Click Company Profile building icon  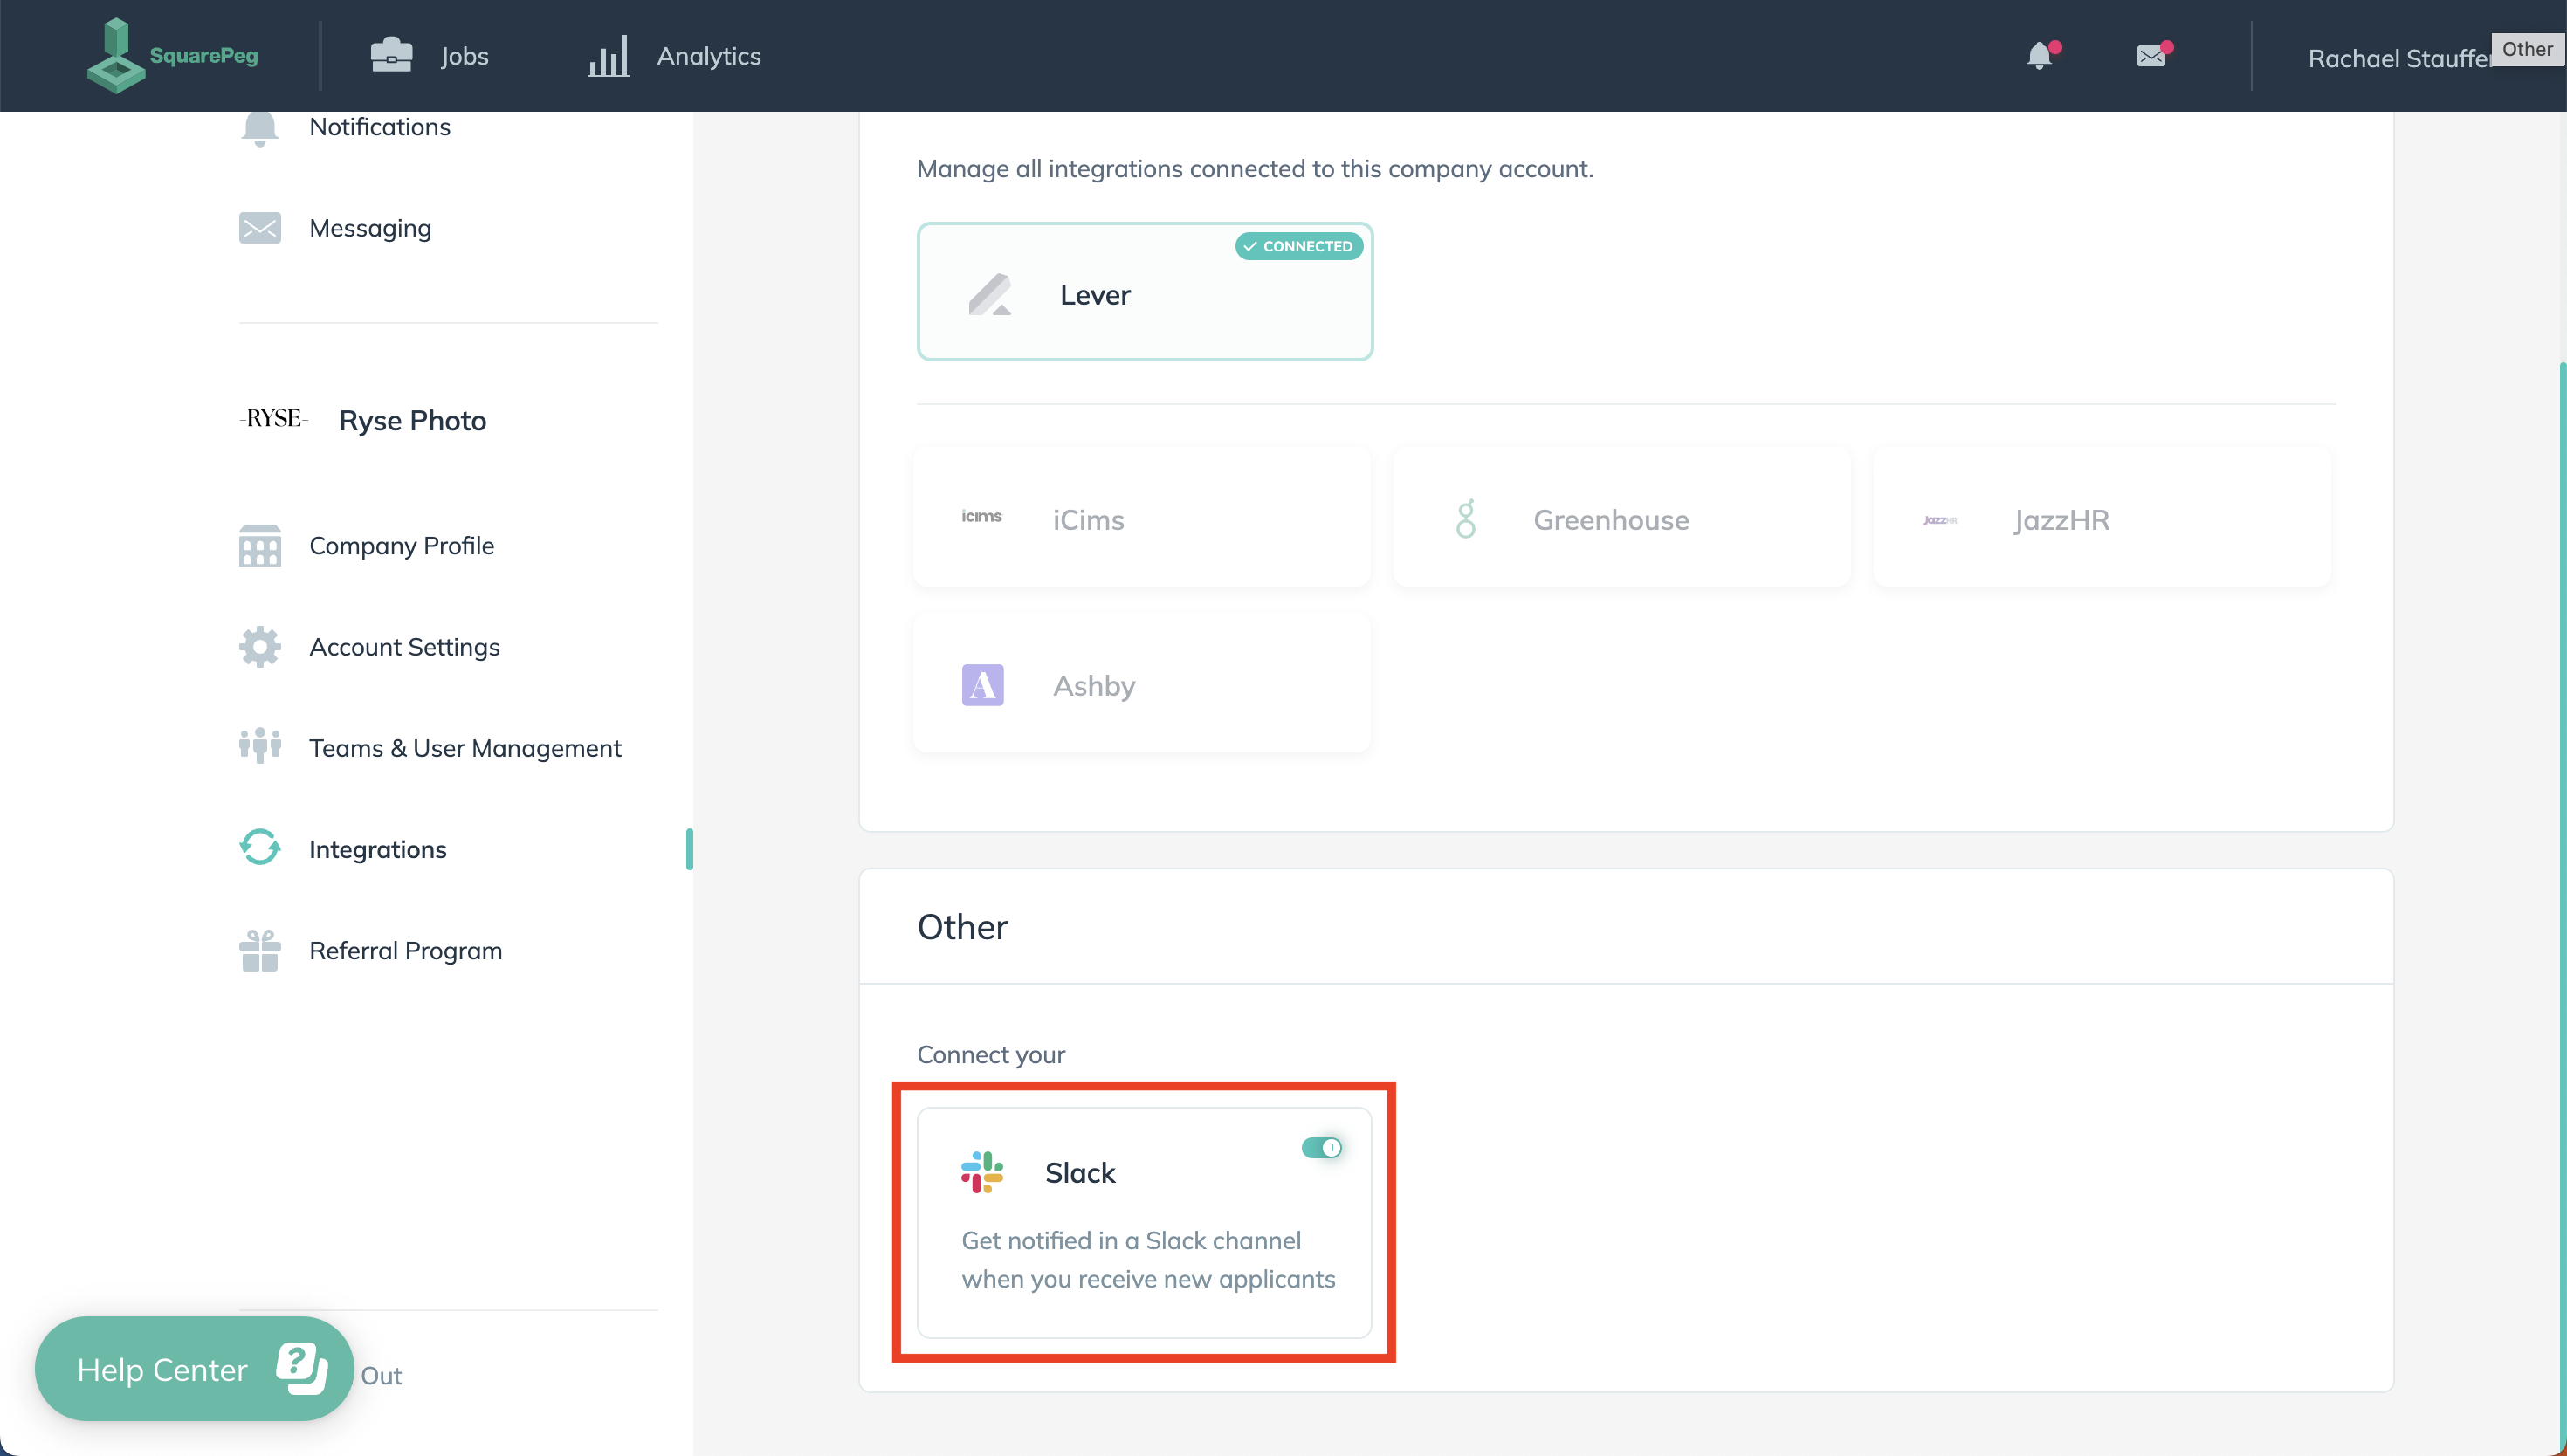click(260, 545)
